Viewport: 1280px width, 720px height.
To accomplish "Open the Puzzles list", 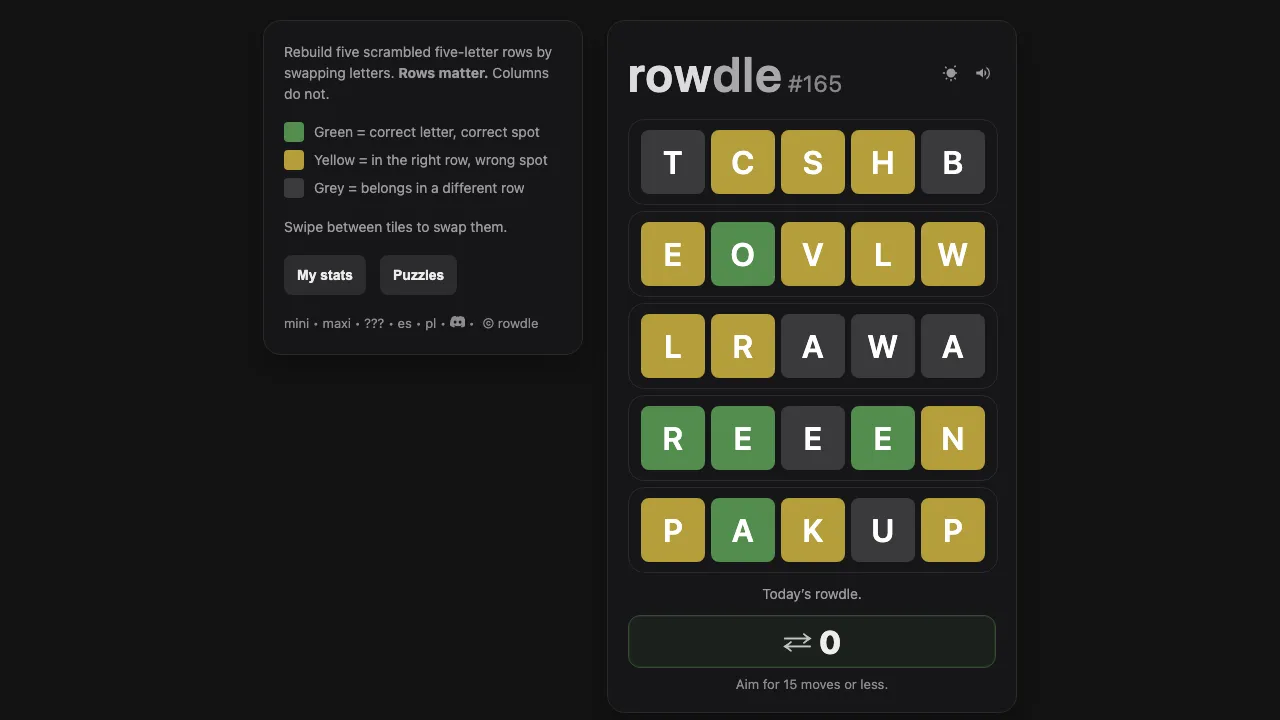I will click(x=418, y=275).
